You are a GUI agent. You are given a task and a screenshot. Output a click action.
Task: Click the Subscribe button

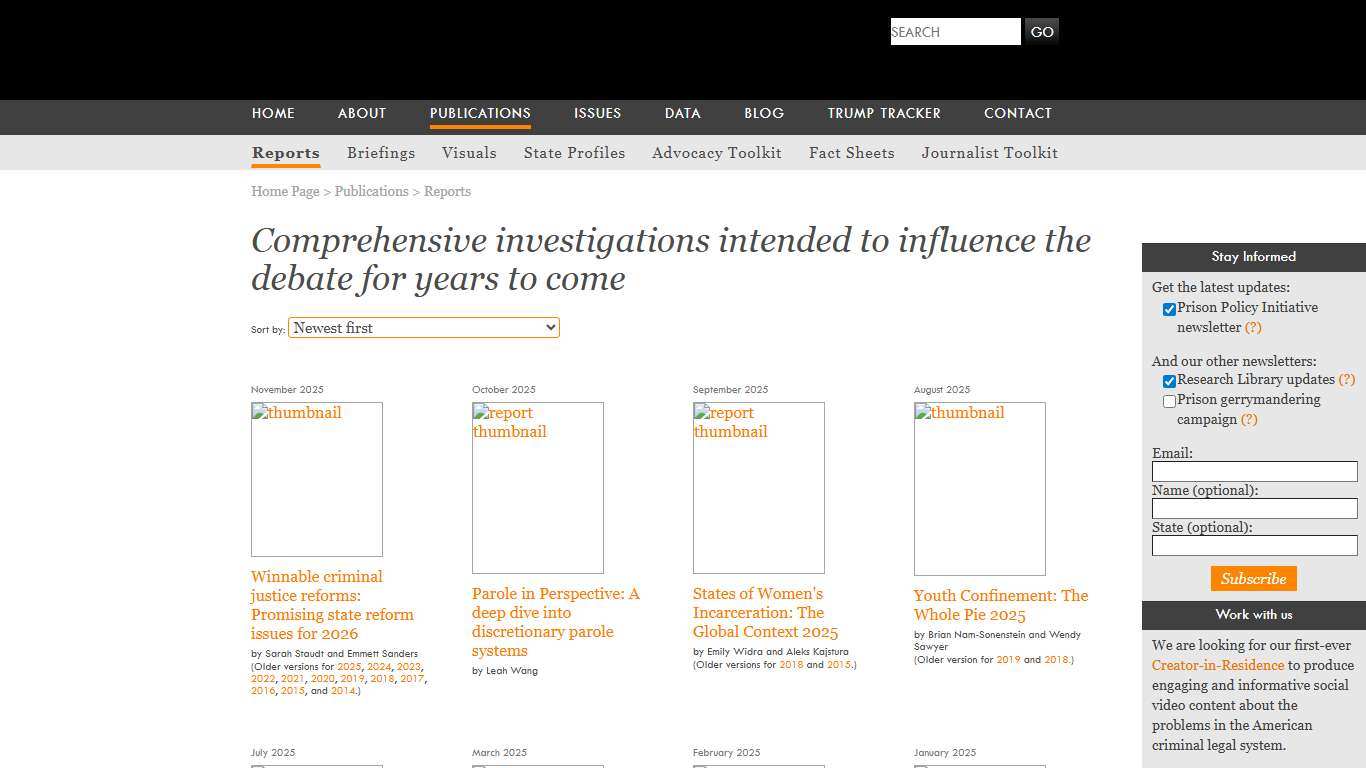click(x=1253, y=578)
